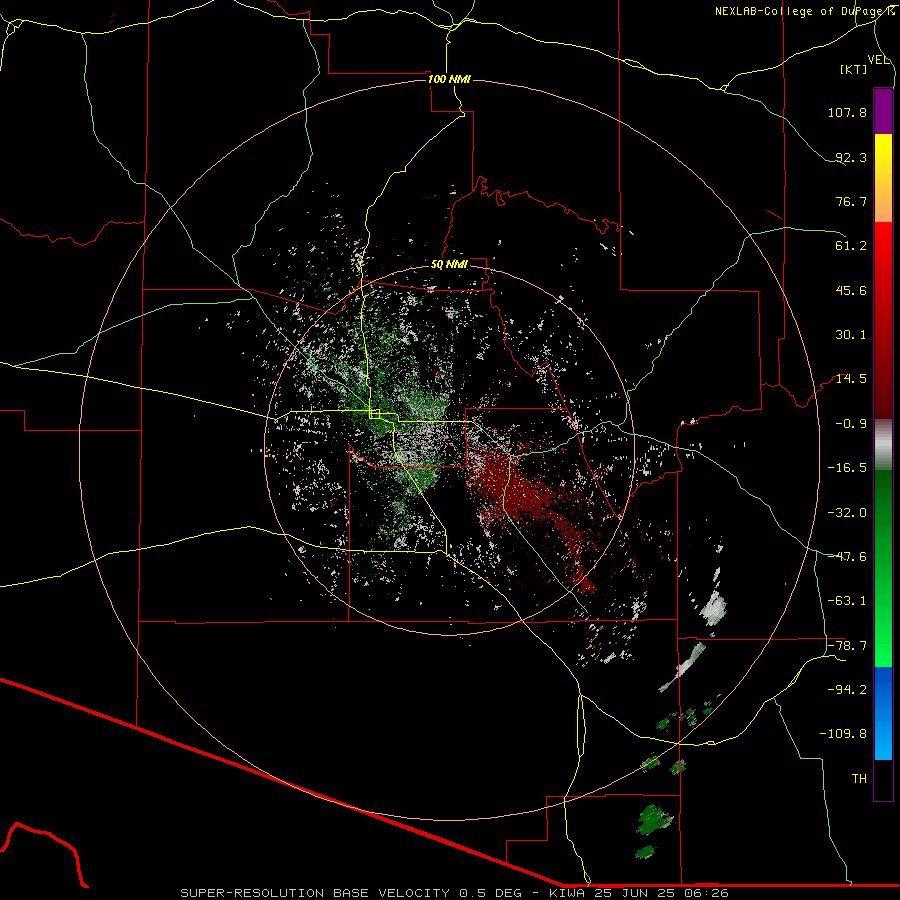This screenshot has width=900, height=900.
Task: Select the 76.7 velocity scale value
Action: click(x=851, y=201)
